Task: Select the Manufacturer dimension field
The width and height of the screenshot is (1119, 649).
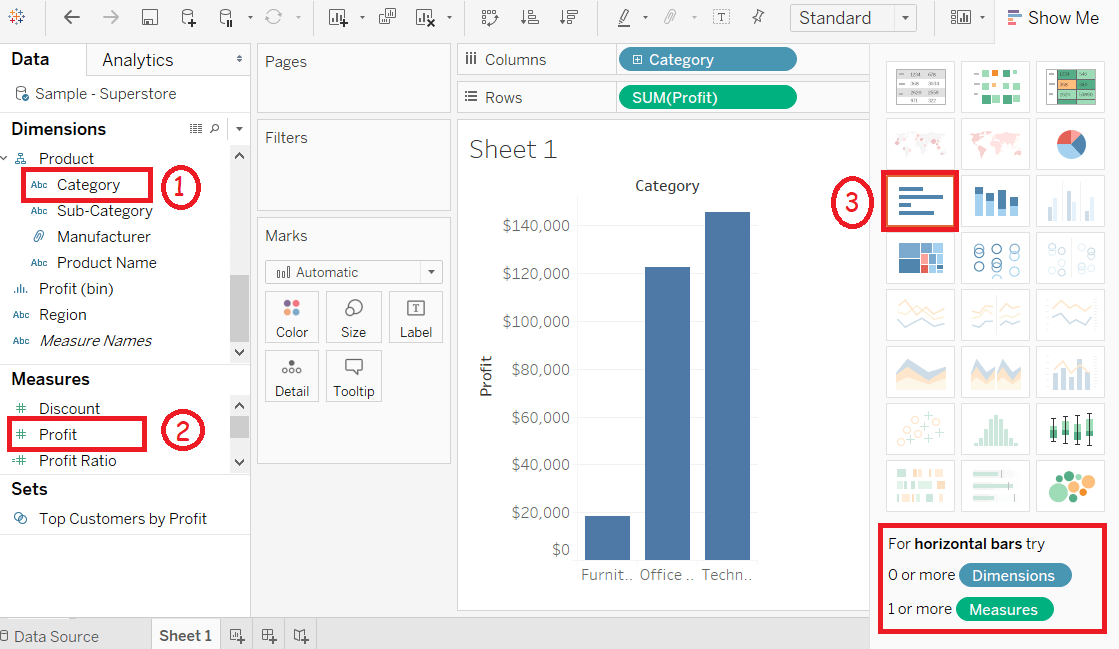Action: click(103, 236)
